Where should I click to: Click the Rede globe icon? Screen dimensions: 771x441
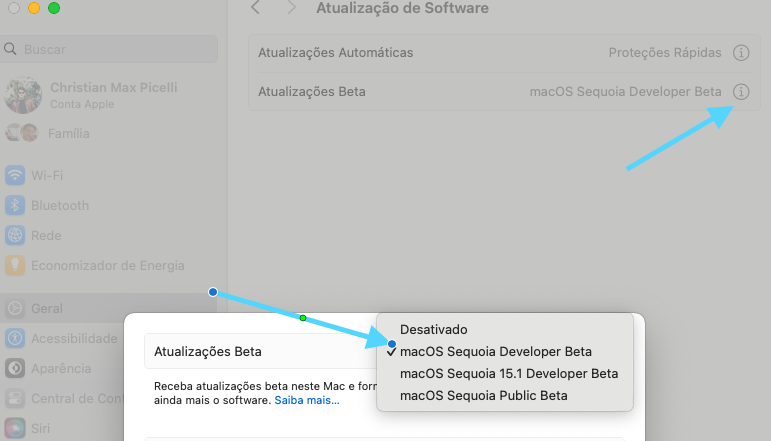(15, 235)
